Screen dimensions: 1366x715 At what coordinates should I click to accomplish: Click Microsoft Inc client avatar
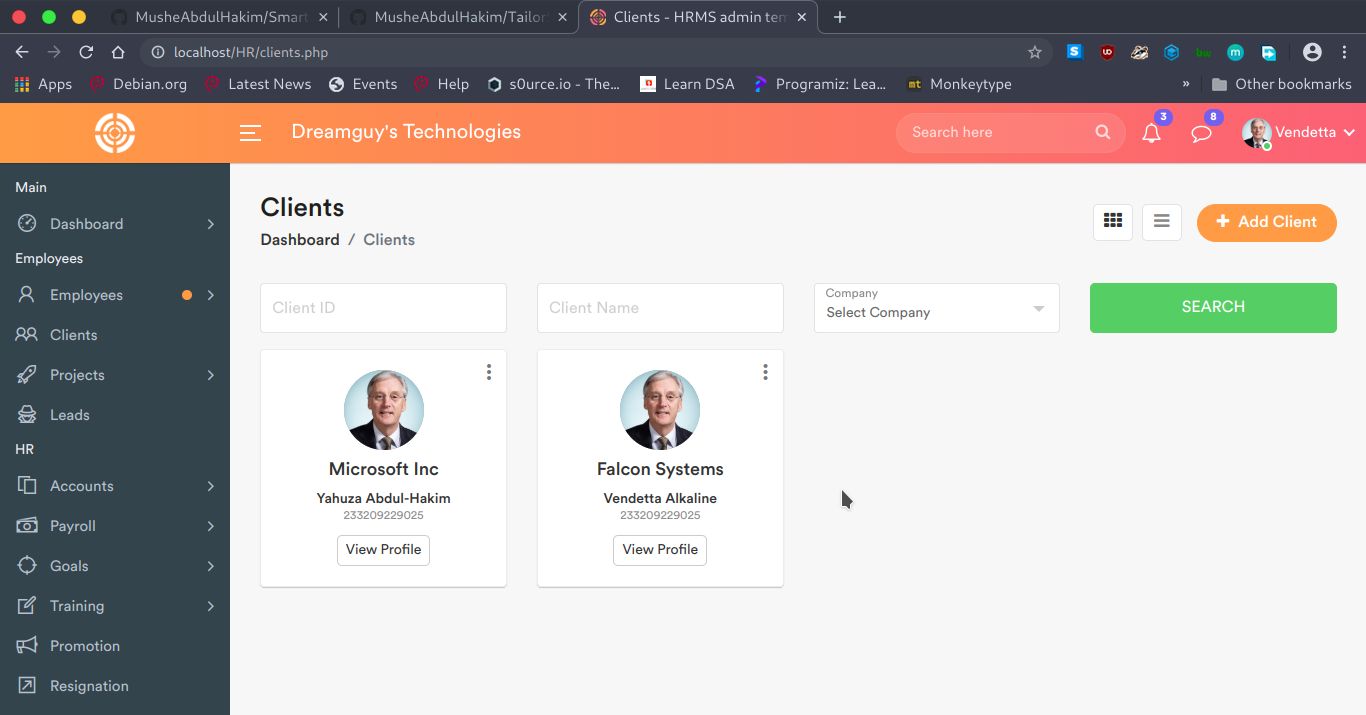pos(384,410)
